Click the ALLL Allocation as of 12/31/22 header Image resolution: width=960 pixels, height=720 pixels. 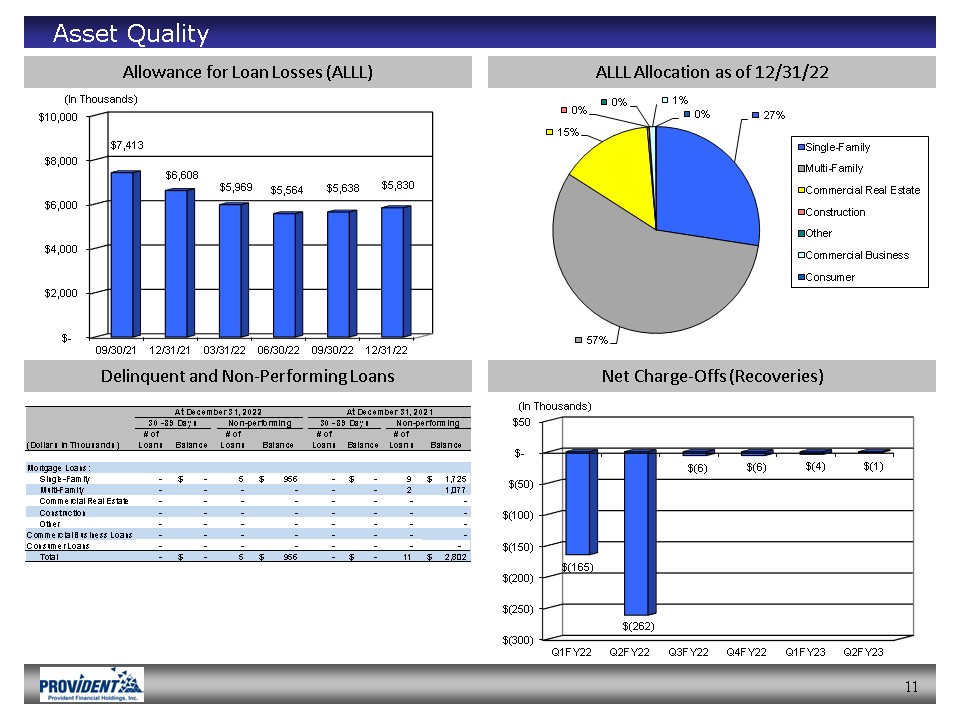click(x=711, y=72)
